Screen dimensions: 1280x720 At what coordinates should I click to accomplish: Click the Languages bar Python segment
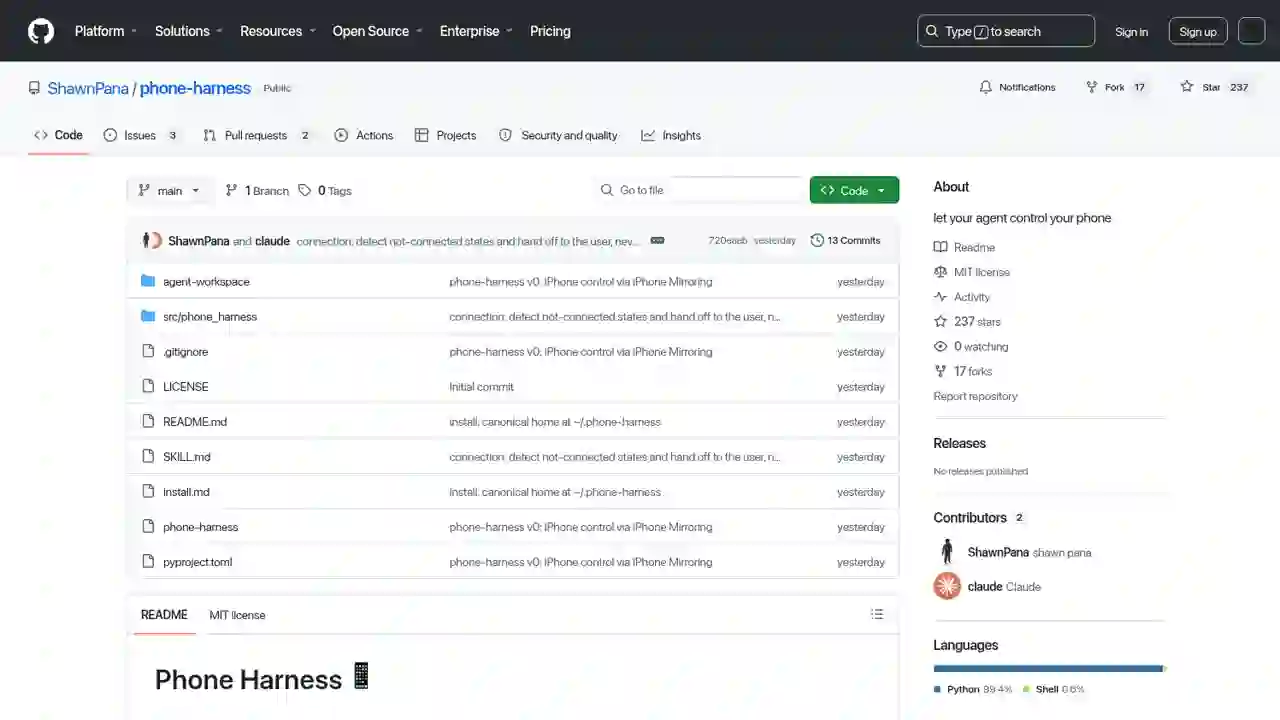(1048, 668)
